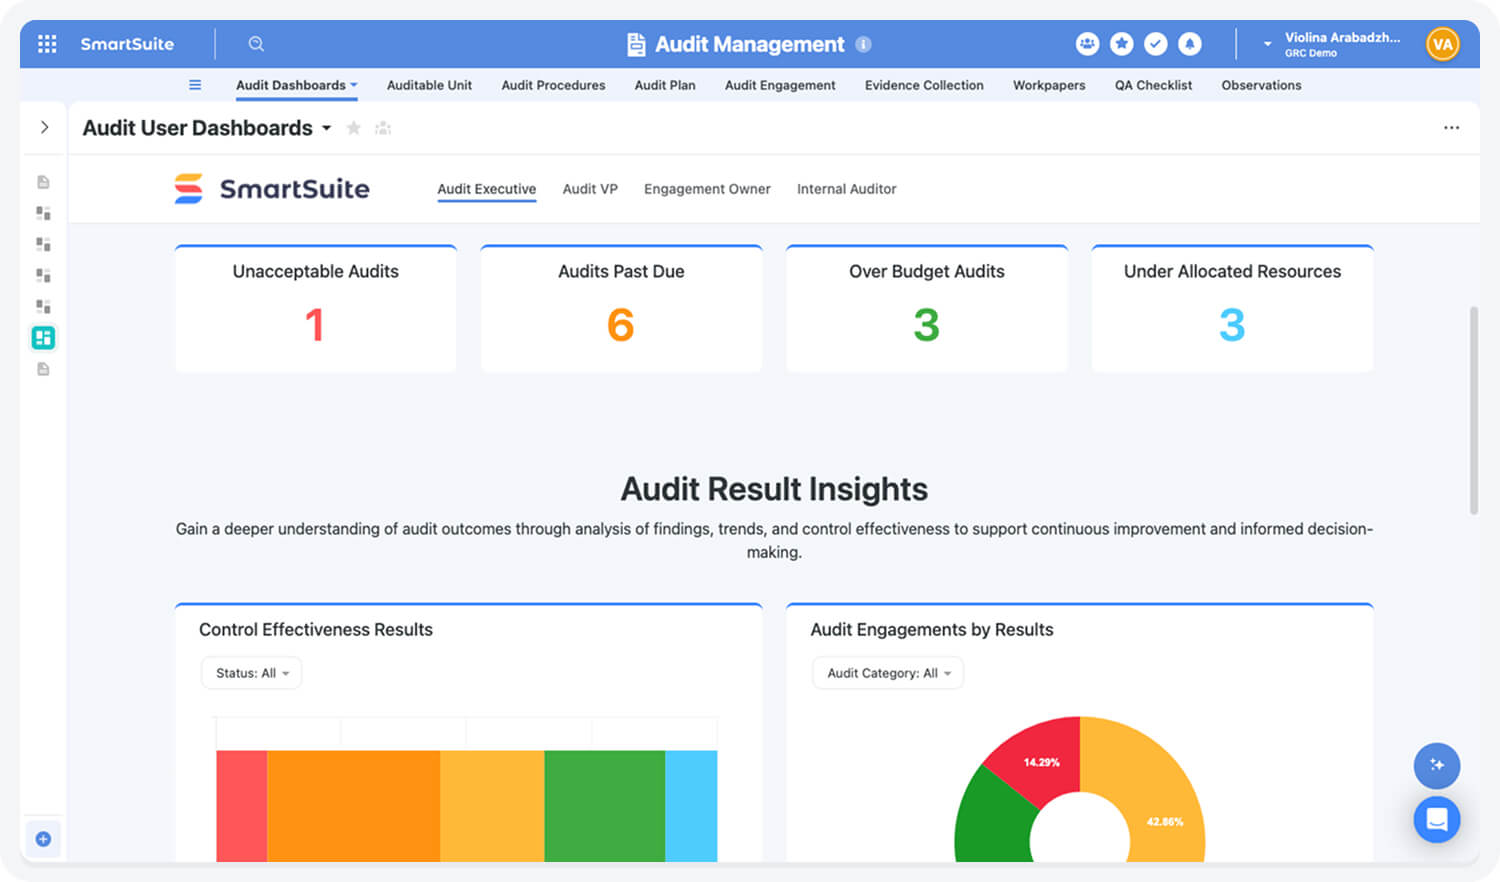Click the Control Effectiveness Results title
Image resolution: width=1500 pixels, height=882 pixels.
pyautogui.click(x=316, y=630)
